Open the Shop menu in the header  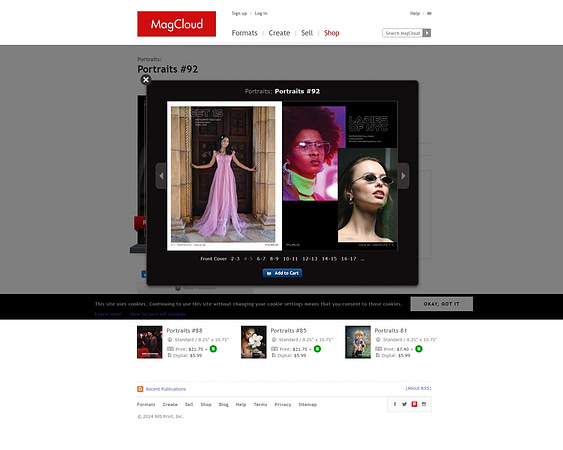pos(332,33)
